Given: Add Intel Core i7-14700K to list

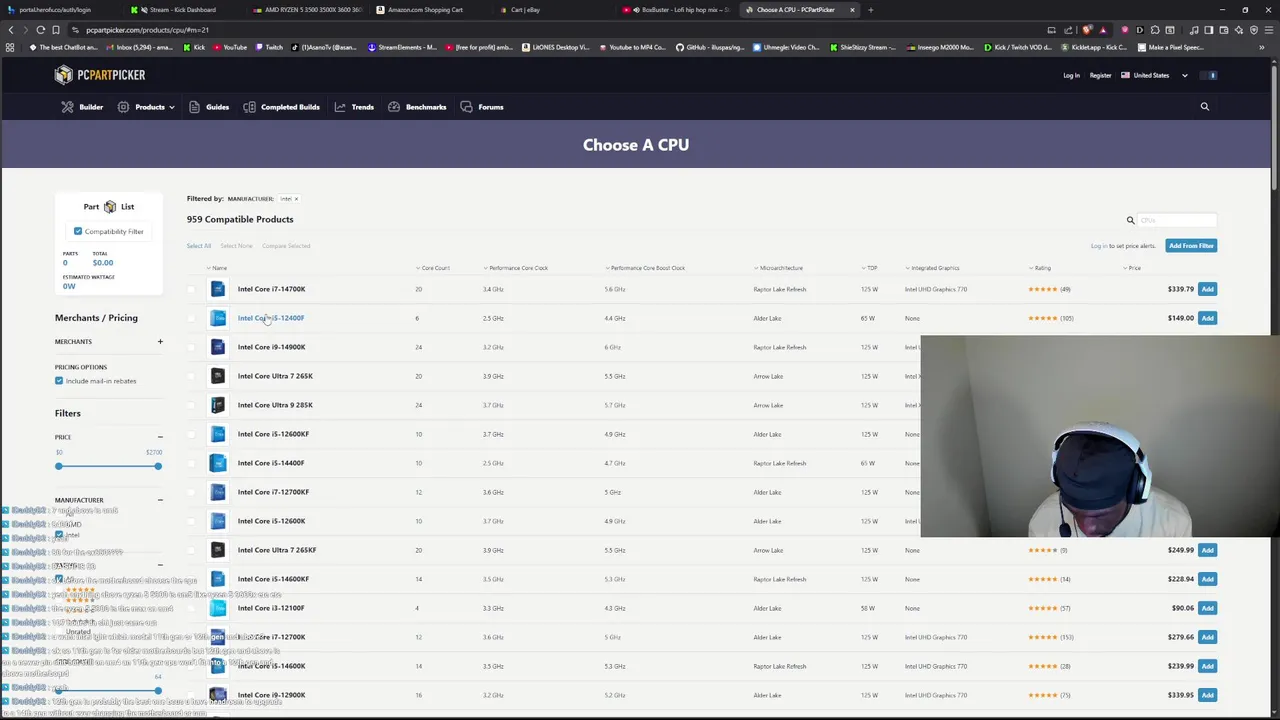Looking at the screenshot, I should tap(1207, 289).
